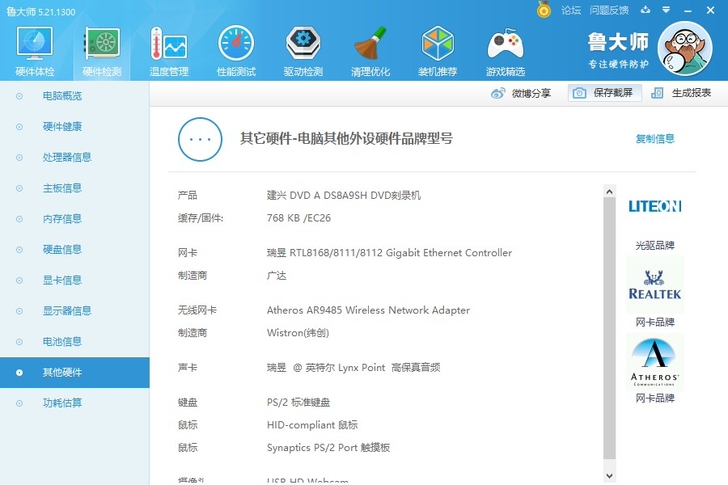Click the Atheros brand logo
728x485 pixels.
(655, 362)
